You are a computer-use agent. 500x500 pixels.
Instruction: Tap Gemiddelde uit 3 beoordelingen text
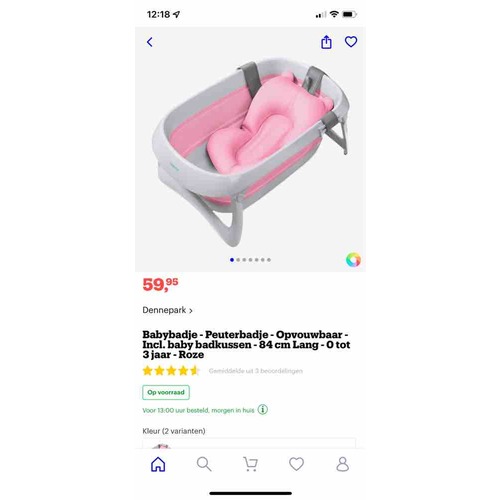coord(256,371)
